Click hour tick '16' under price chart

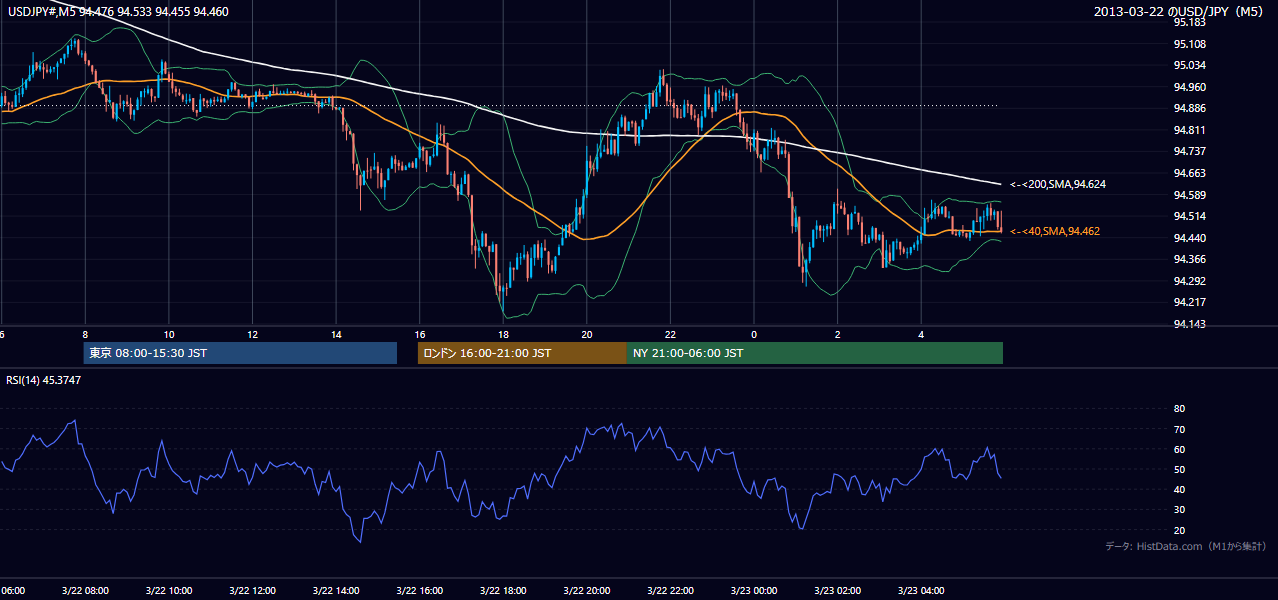point(420,335)
